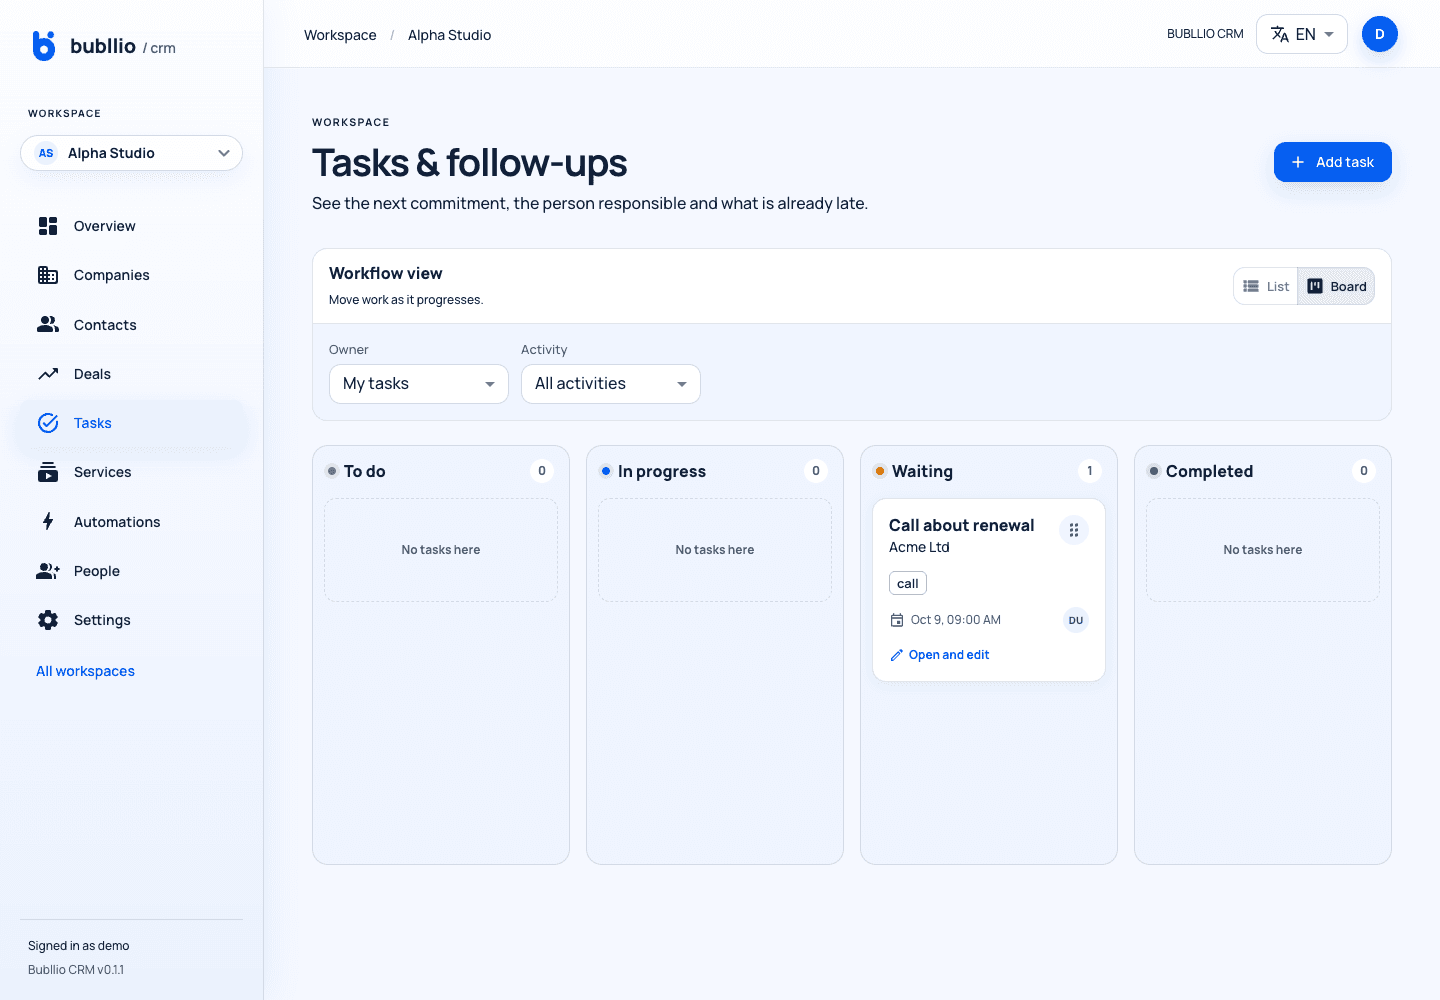1440x1000 pixels.
Task: Click the Call about renewal task title
Action: (962, 525)
